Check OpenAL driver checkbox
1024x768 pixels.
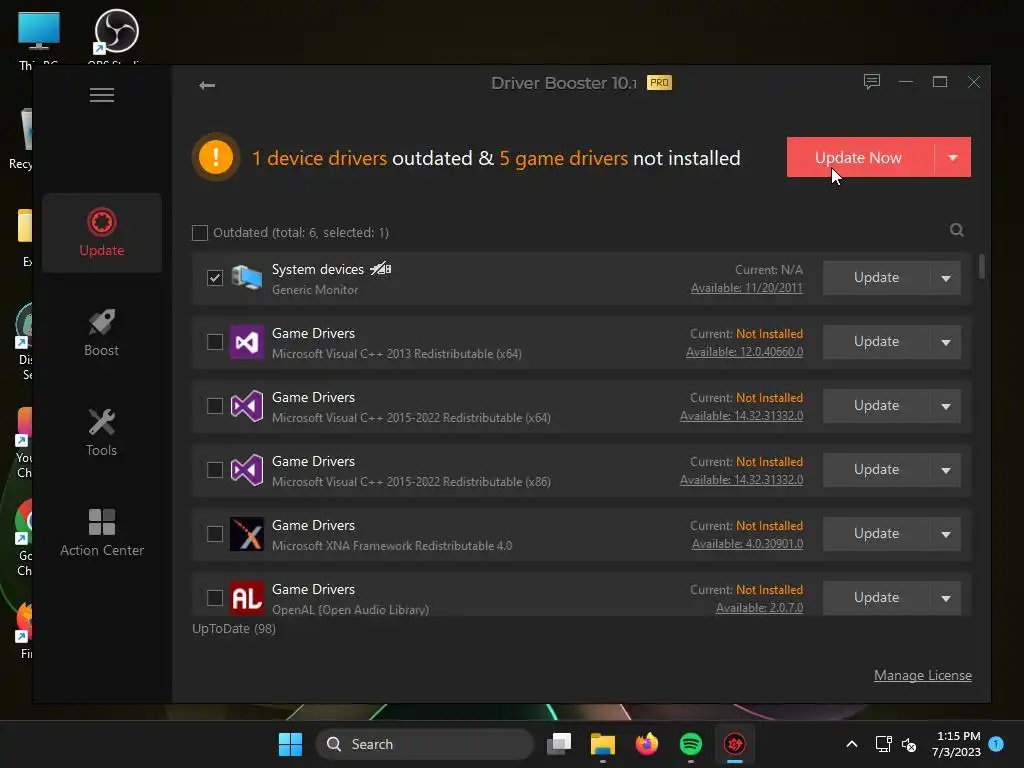tap(215, 598)
